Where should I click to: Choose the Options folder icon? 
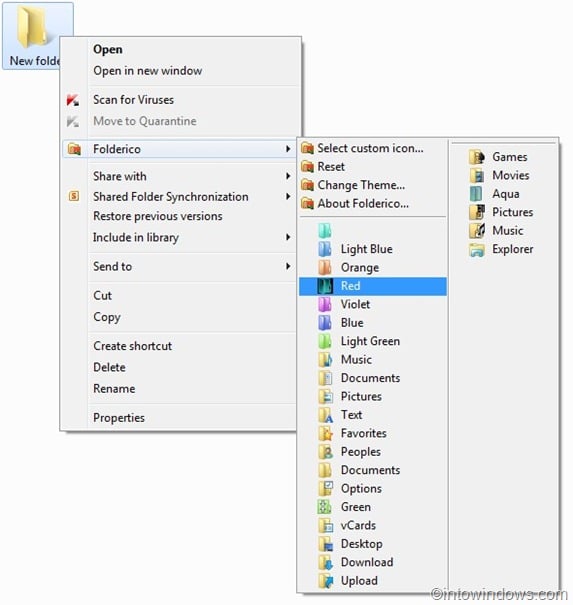coord(326,489)
